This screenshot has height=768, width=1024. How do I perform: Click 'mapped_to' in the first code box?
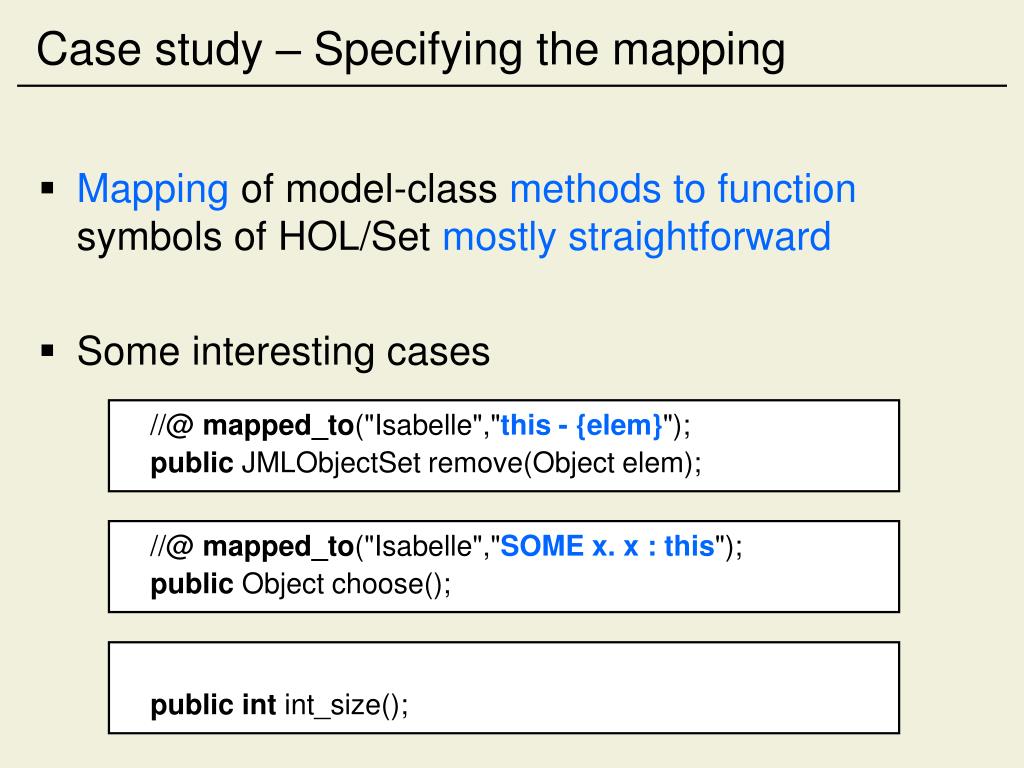[278, 426]
